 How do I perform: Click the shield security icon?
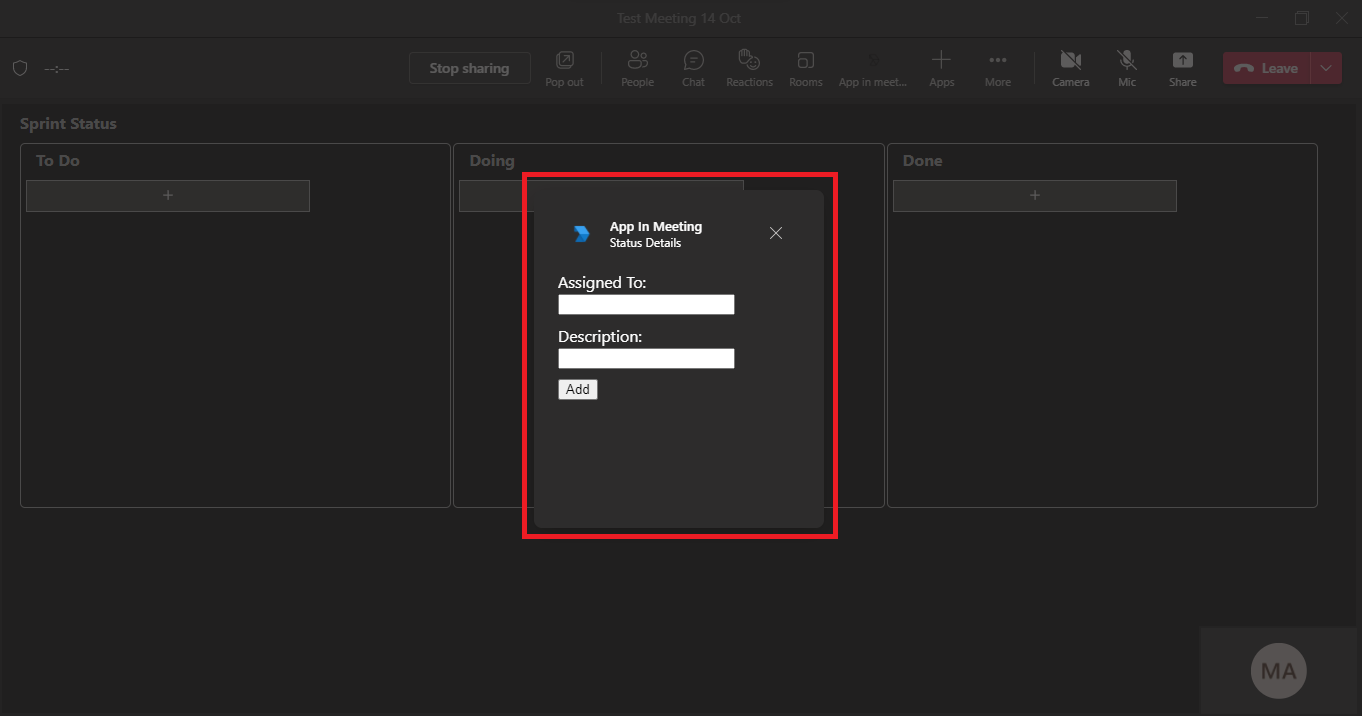[20, 68]
